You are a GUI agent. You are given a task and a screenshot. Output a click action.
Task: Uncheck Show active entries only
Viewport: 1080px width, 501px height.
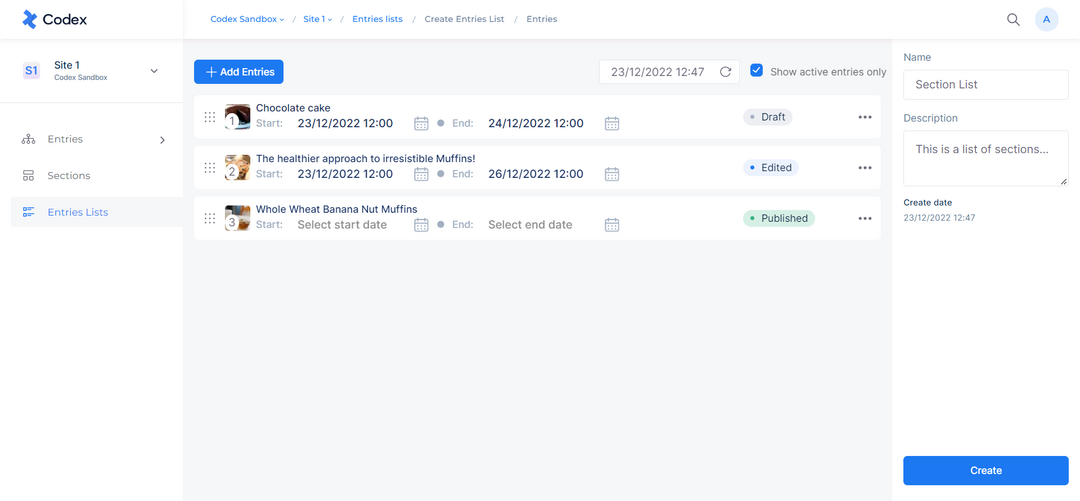coord(756,71)
